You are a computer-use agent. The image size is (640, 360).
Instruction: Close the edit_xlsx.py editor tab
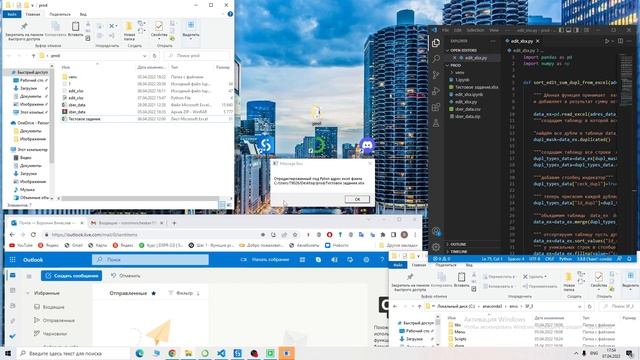[538, 41]
